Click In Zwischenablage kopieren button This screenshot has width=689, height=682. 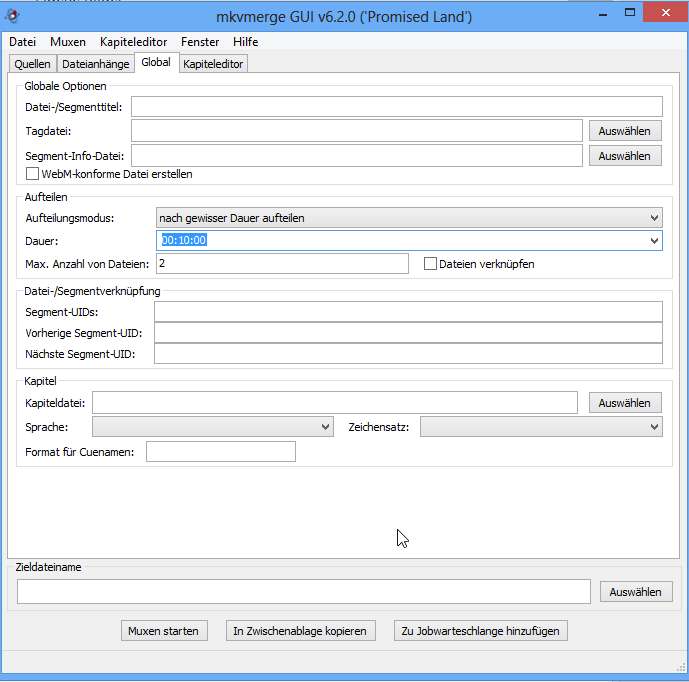[x=301, y=631]
